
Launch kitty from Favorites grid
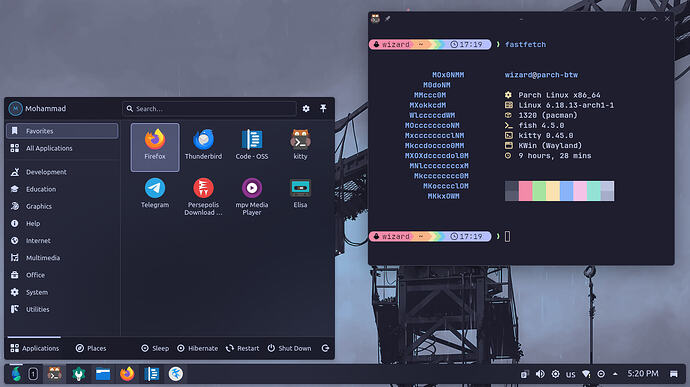[x=300, y=144]
